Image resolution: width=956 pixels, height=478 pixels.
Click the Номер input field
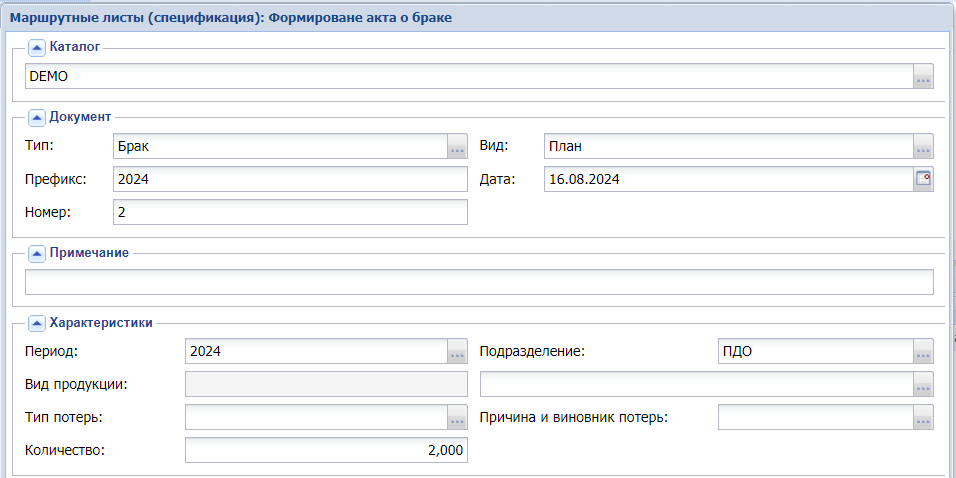click(x=289, y=212)
